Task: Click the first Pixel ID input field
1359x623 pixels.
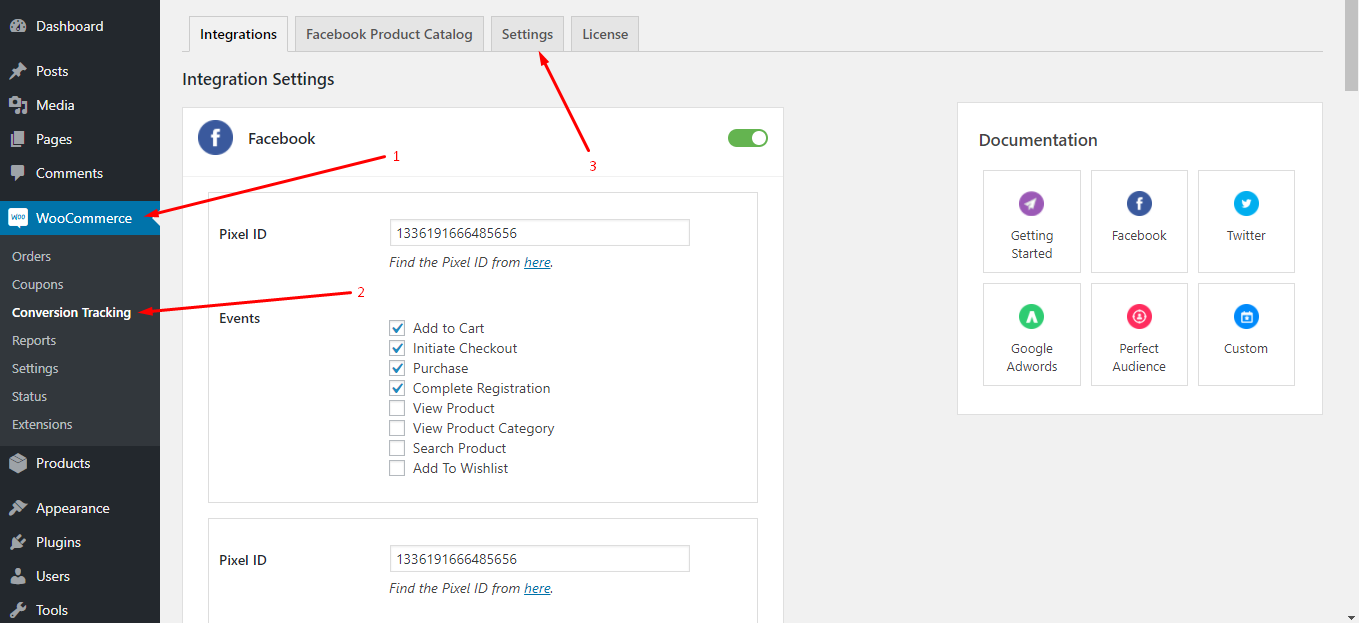Action: pyautogui.click(x=539, y=233)
